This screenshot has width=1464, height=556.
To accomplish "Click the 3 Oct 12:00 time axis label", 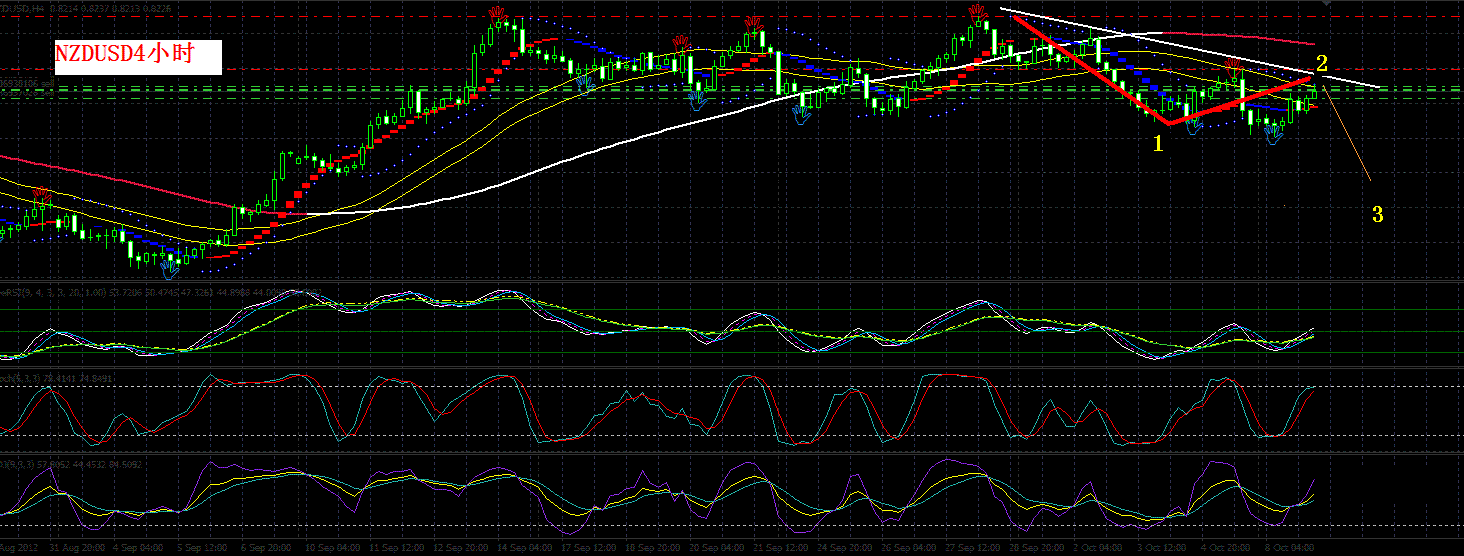I will pyautogui.click(x=1162, y=547).
